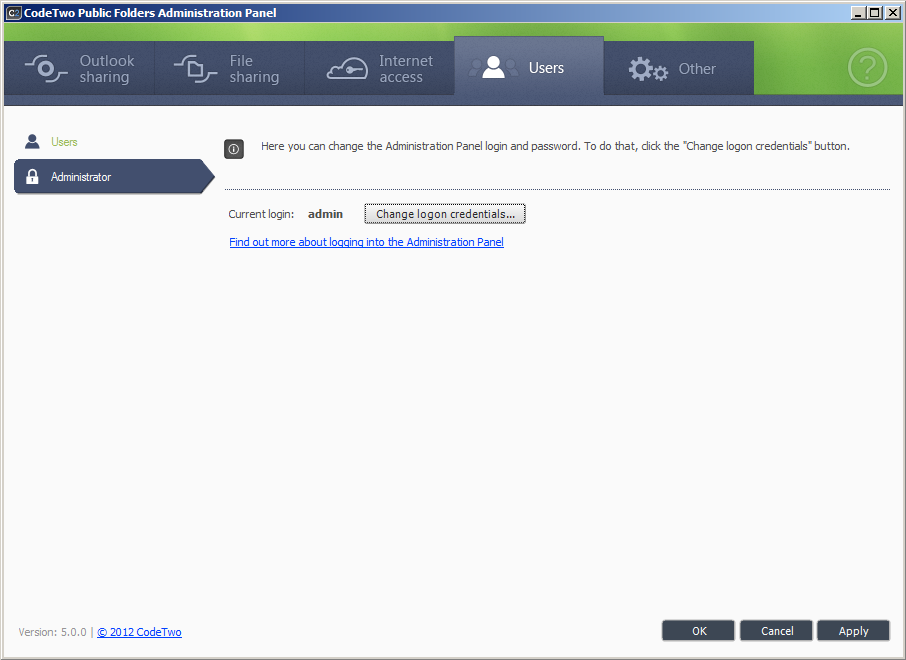The height and width of the screenshot is (660, 906).
Task: Select Users in the left sidebar
Action: pos(64,142)
